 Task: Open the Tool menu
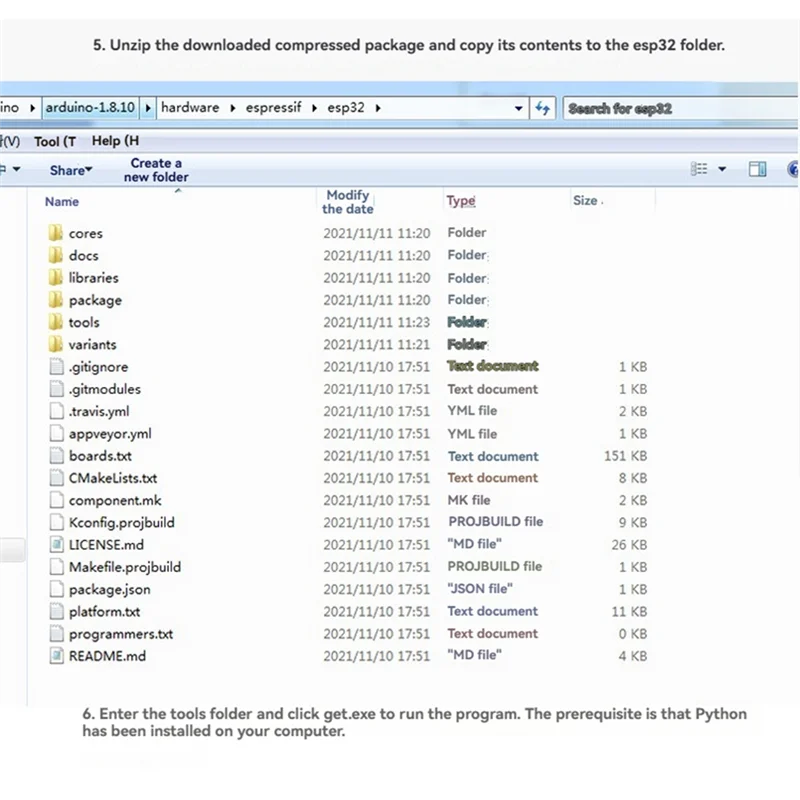(x=54, y=141)
